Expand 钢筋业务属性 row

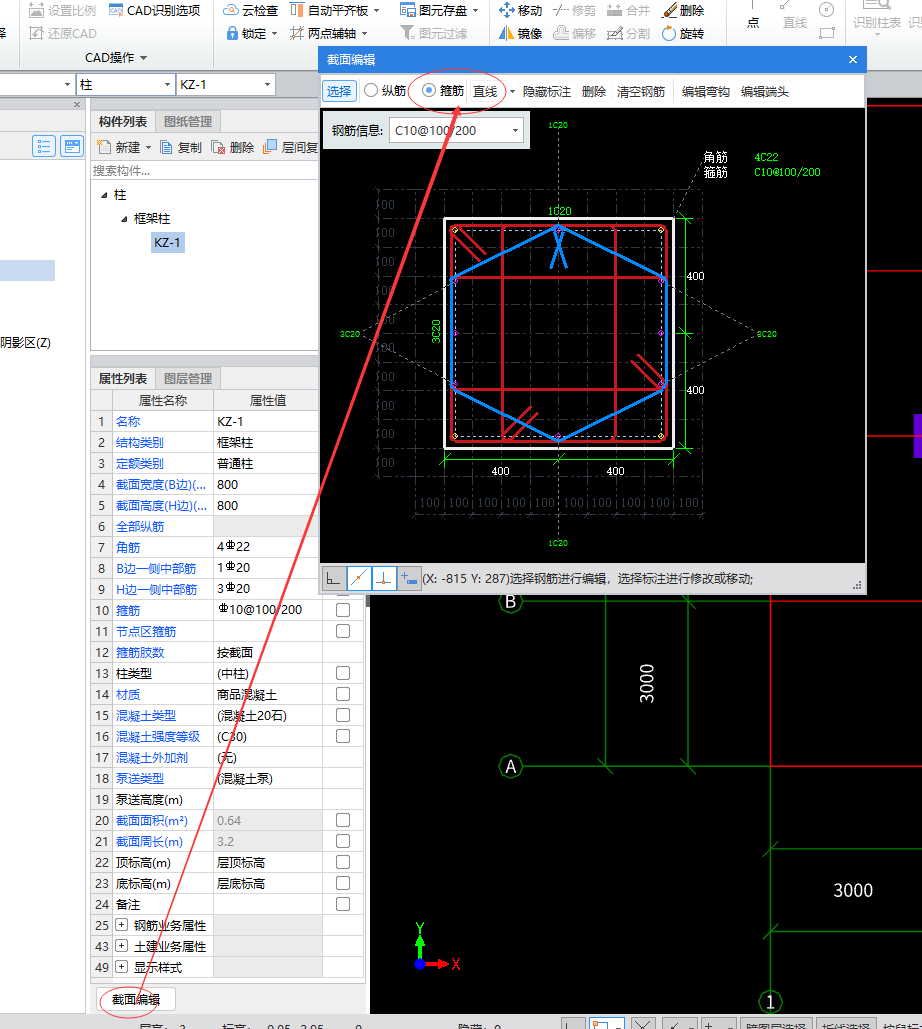[121, 925]
